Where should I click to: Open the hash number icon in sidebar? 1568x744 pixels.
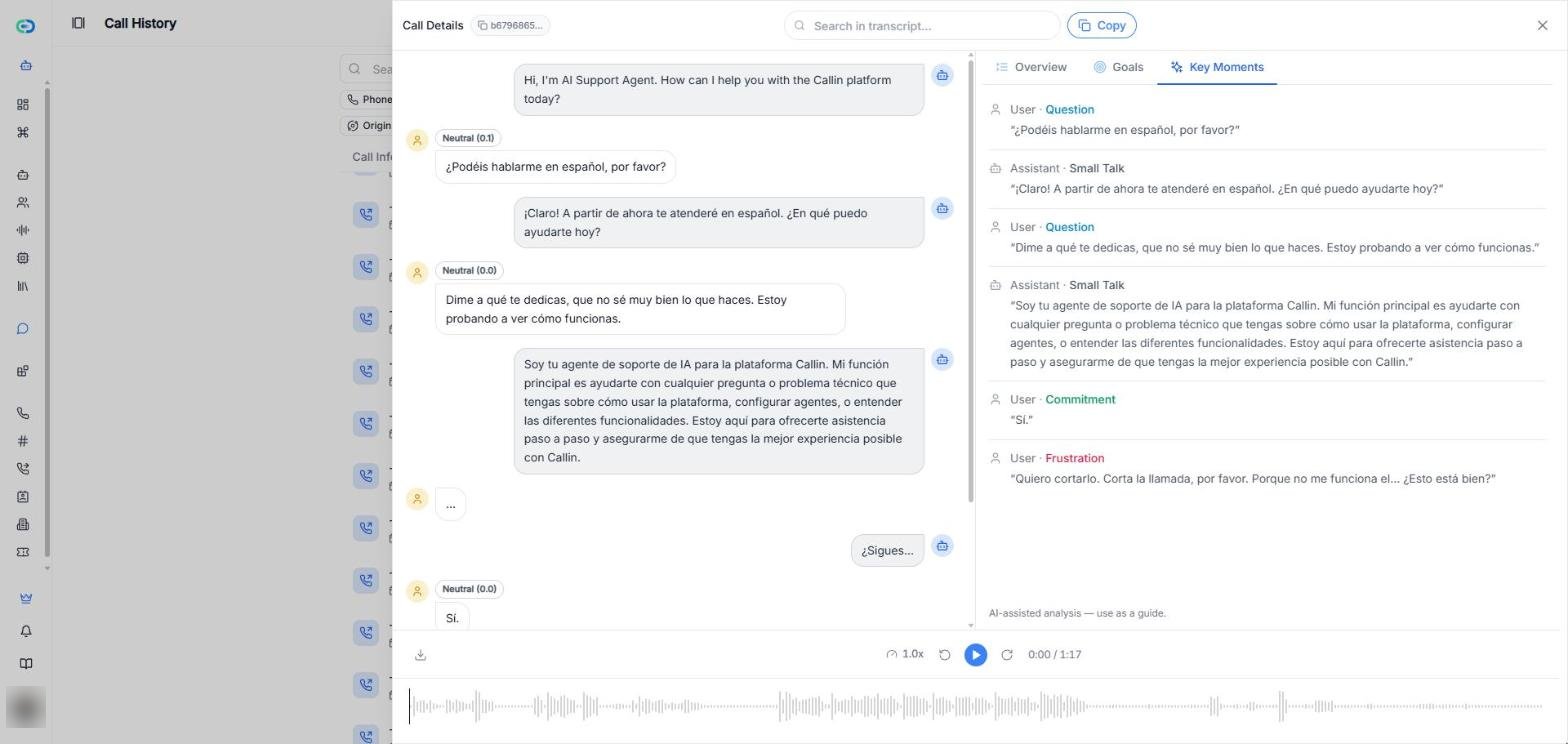tap(23, 441)
